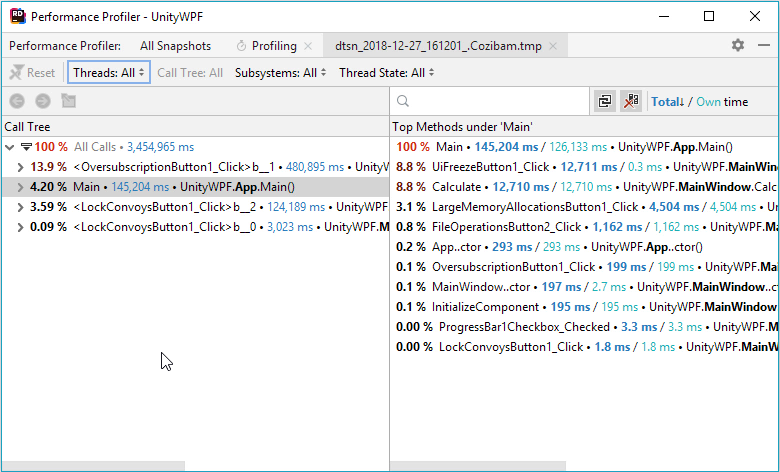The image size is (780, 472).
Task: Close the Cozibam.tmp snapshot tab
Action: coord(553,46)
